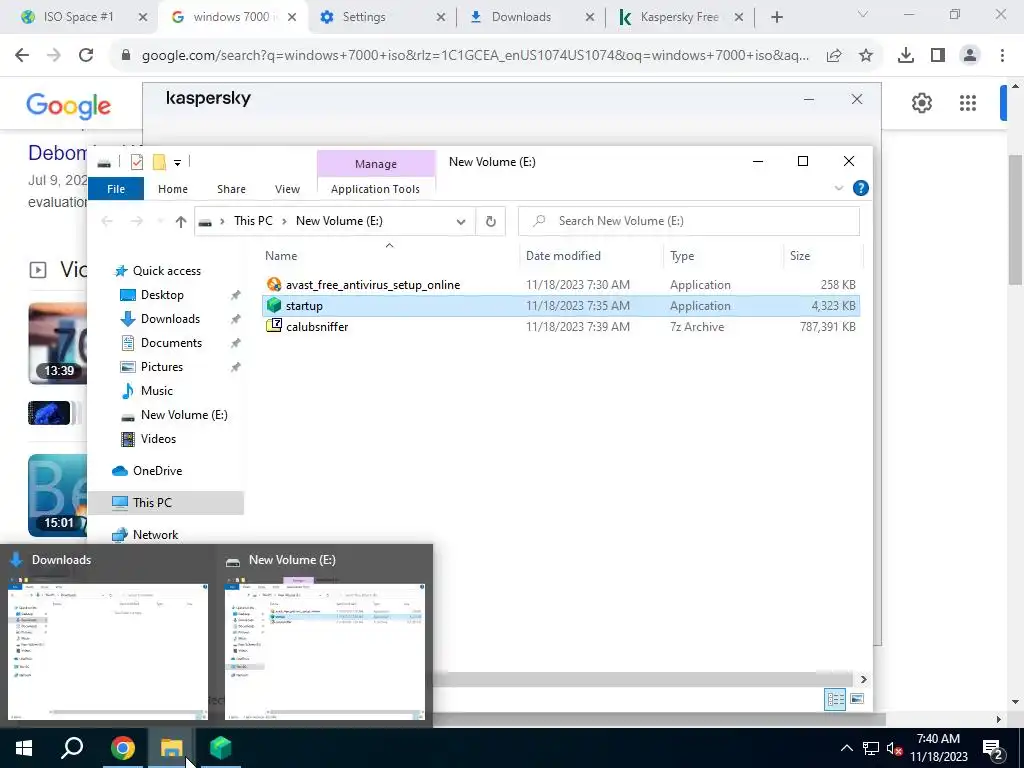Sort files by Size column
Image resolution: width=1024 pixels, height=768 pixels.
[x=799, y=256]
